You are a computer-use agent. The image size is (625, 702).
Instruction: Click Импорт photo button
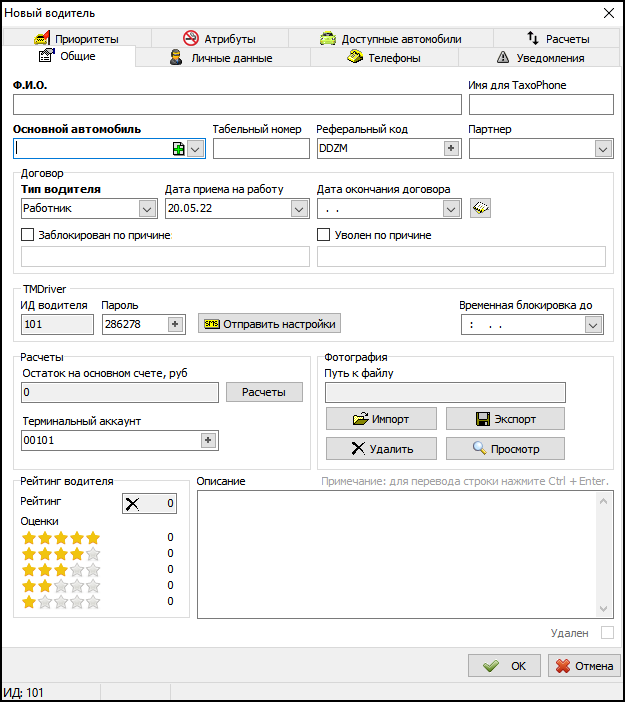[x=381, y=418]
